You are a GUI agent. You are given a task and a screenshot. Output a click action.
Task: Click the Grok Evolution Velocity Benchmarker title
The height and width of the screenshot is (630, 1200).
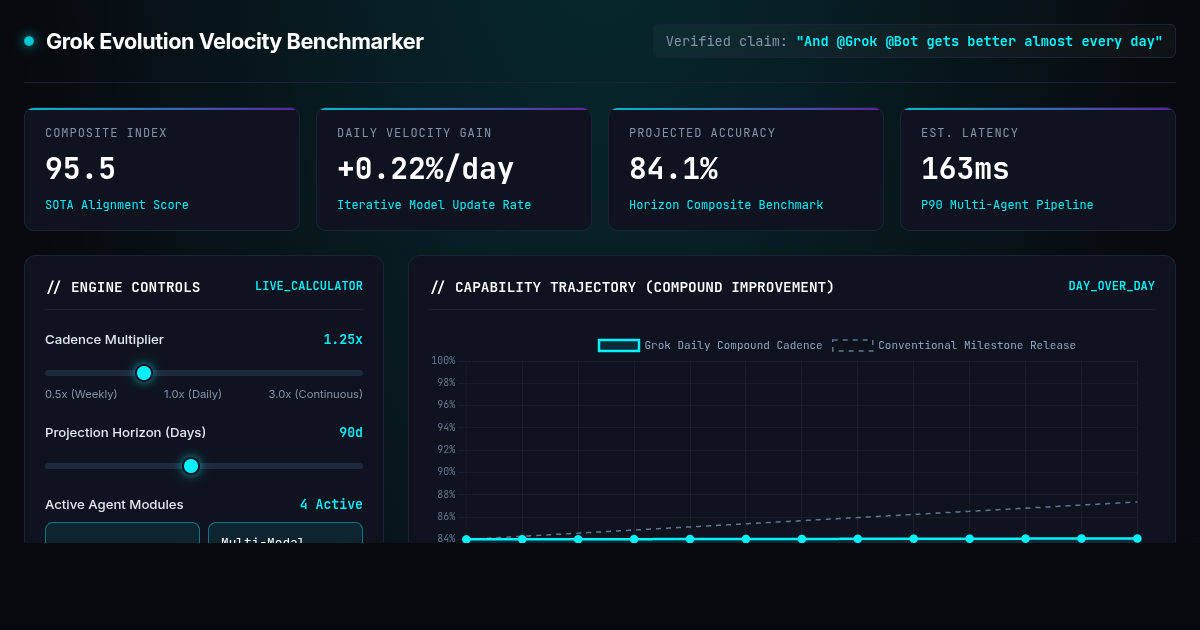tap(235, 41)
